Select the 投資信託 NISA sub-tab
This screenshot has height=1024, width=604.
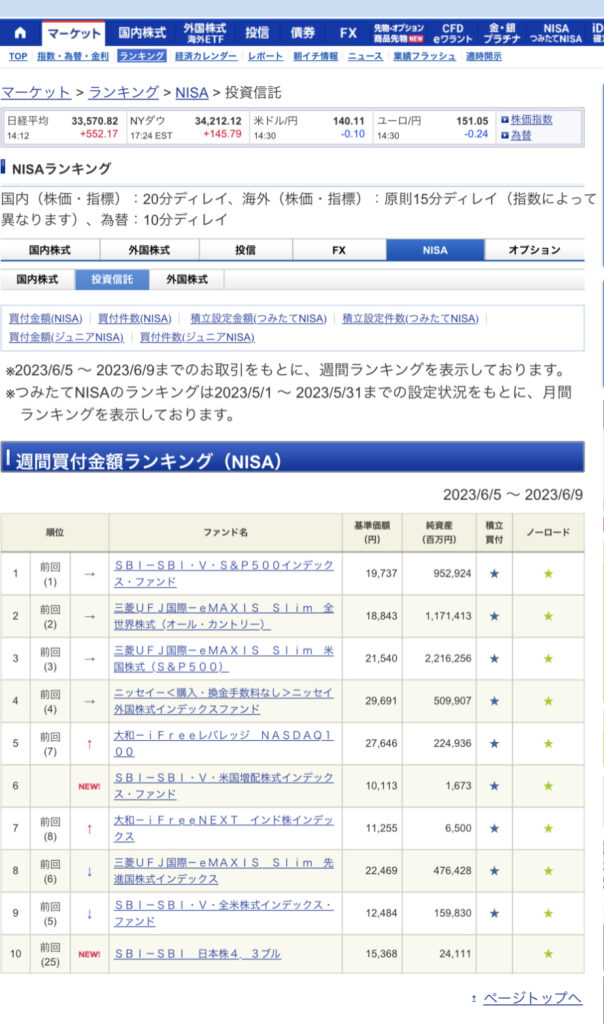coord(112,280)
